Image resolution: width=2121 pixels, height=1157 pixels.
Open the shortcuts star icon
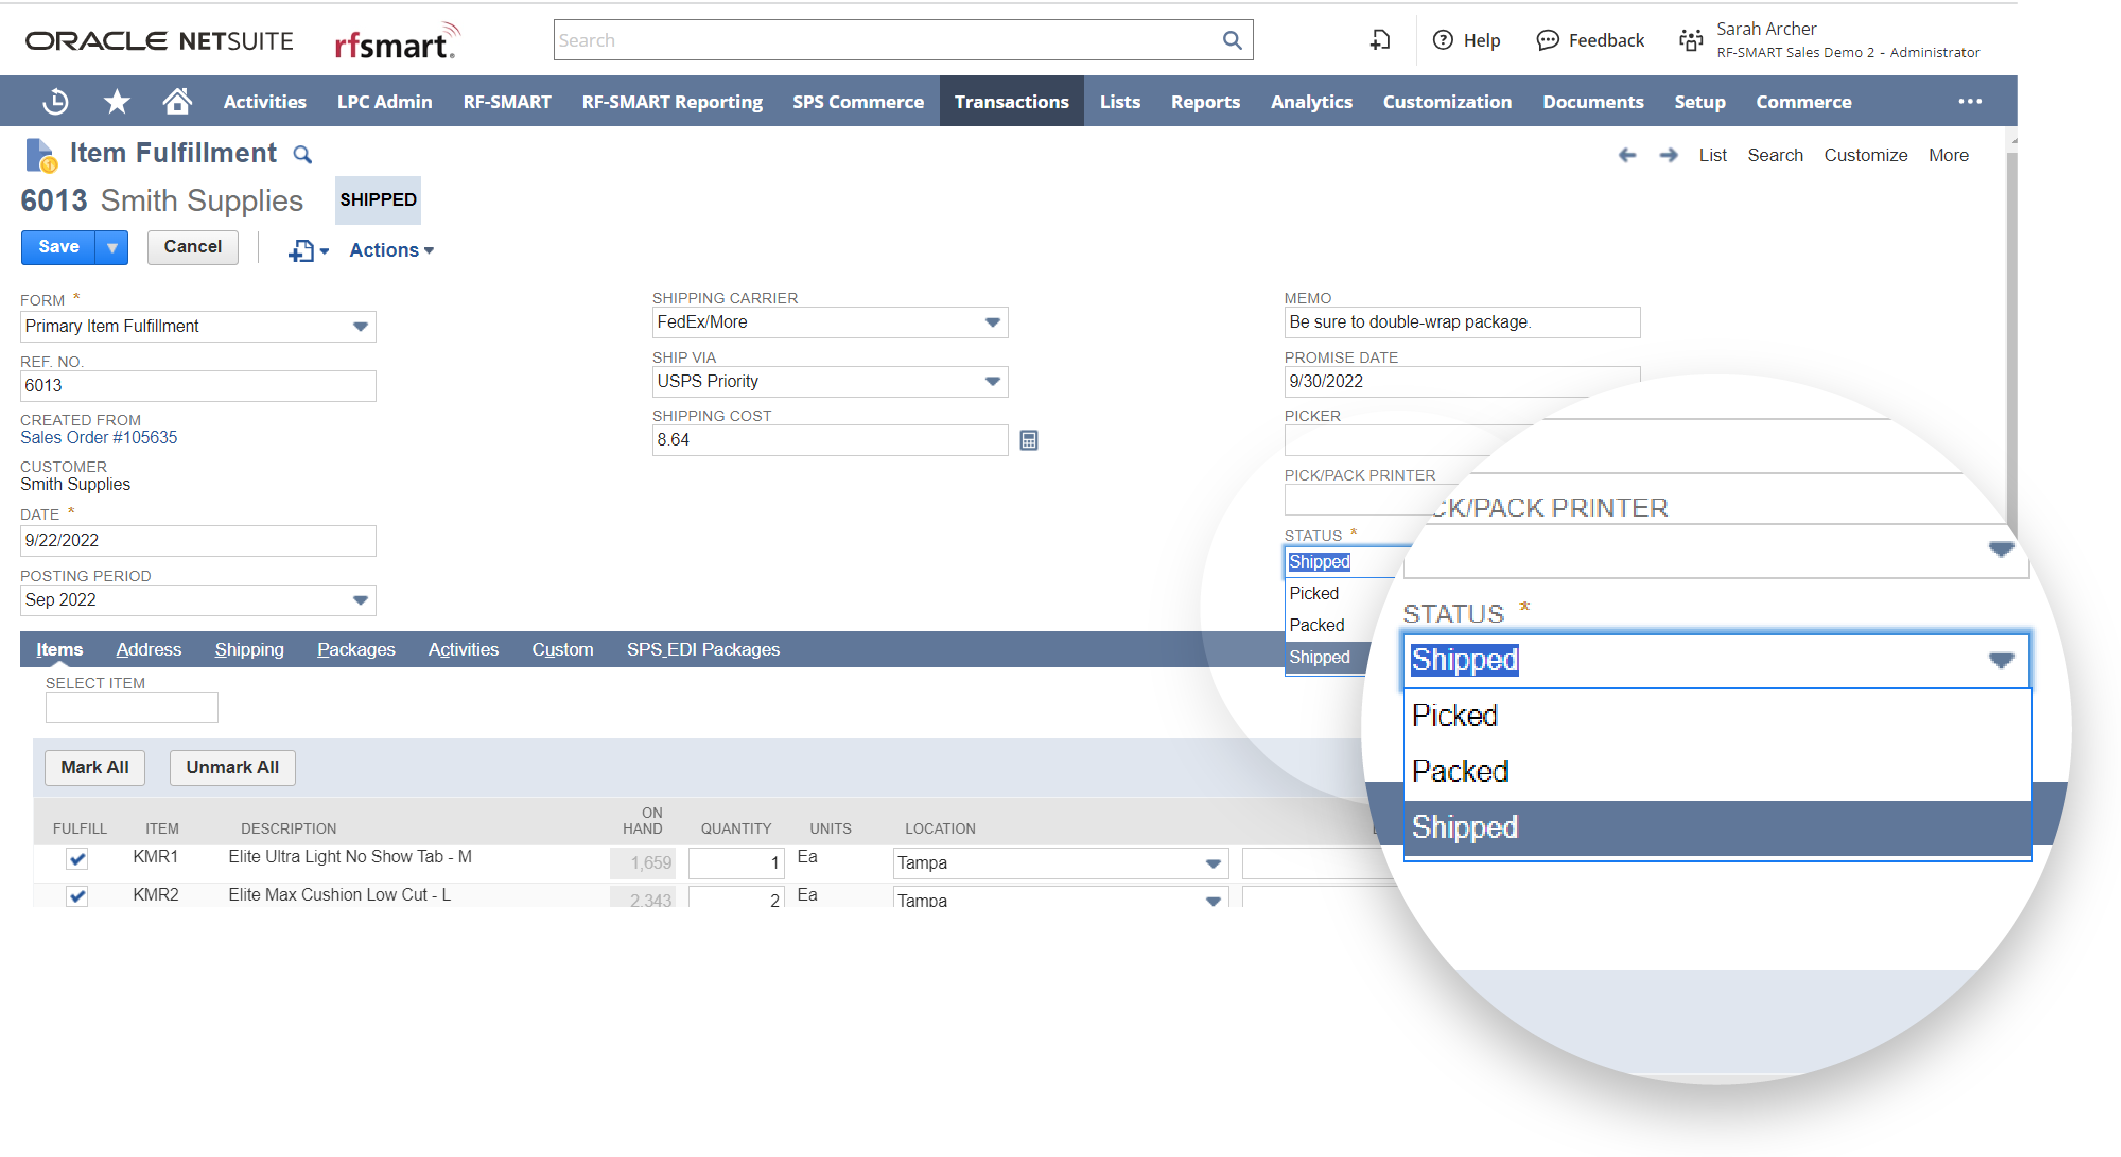click(x=116, y=100)
